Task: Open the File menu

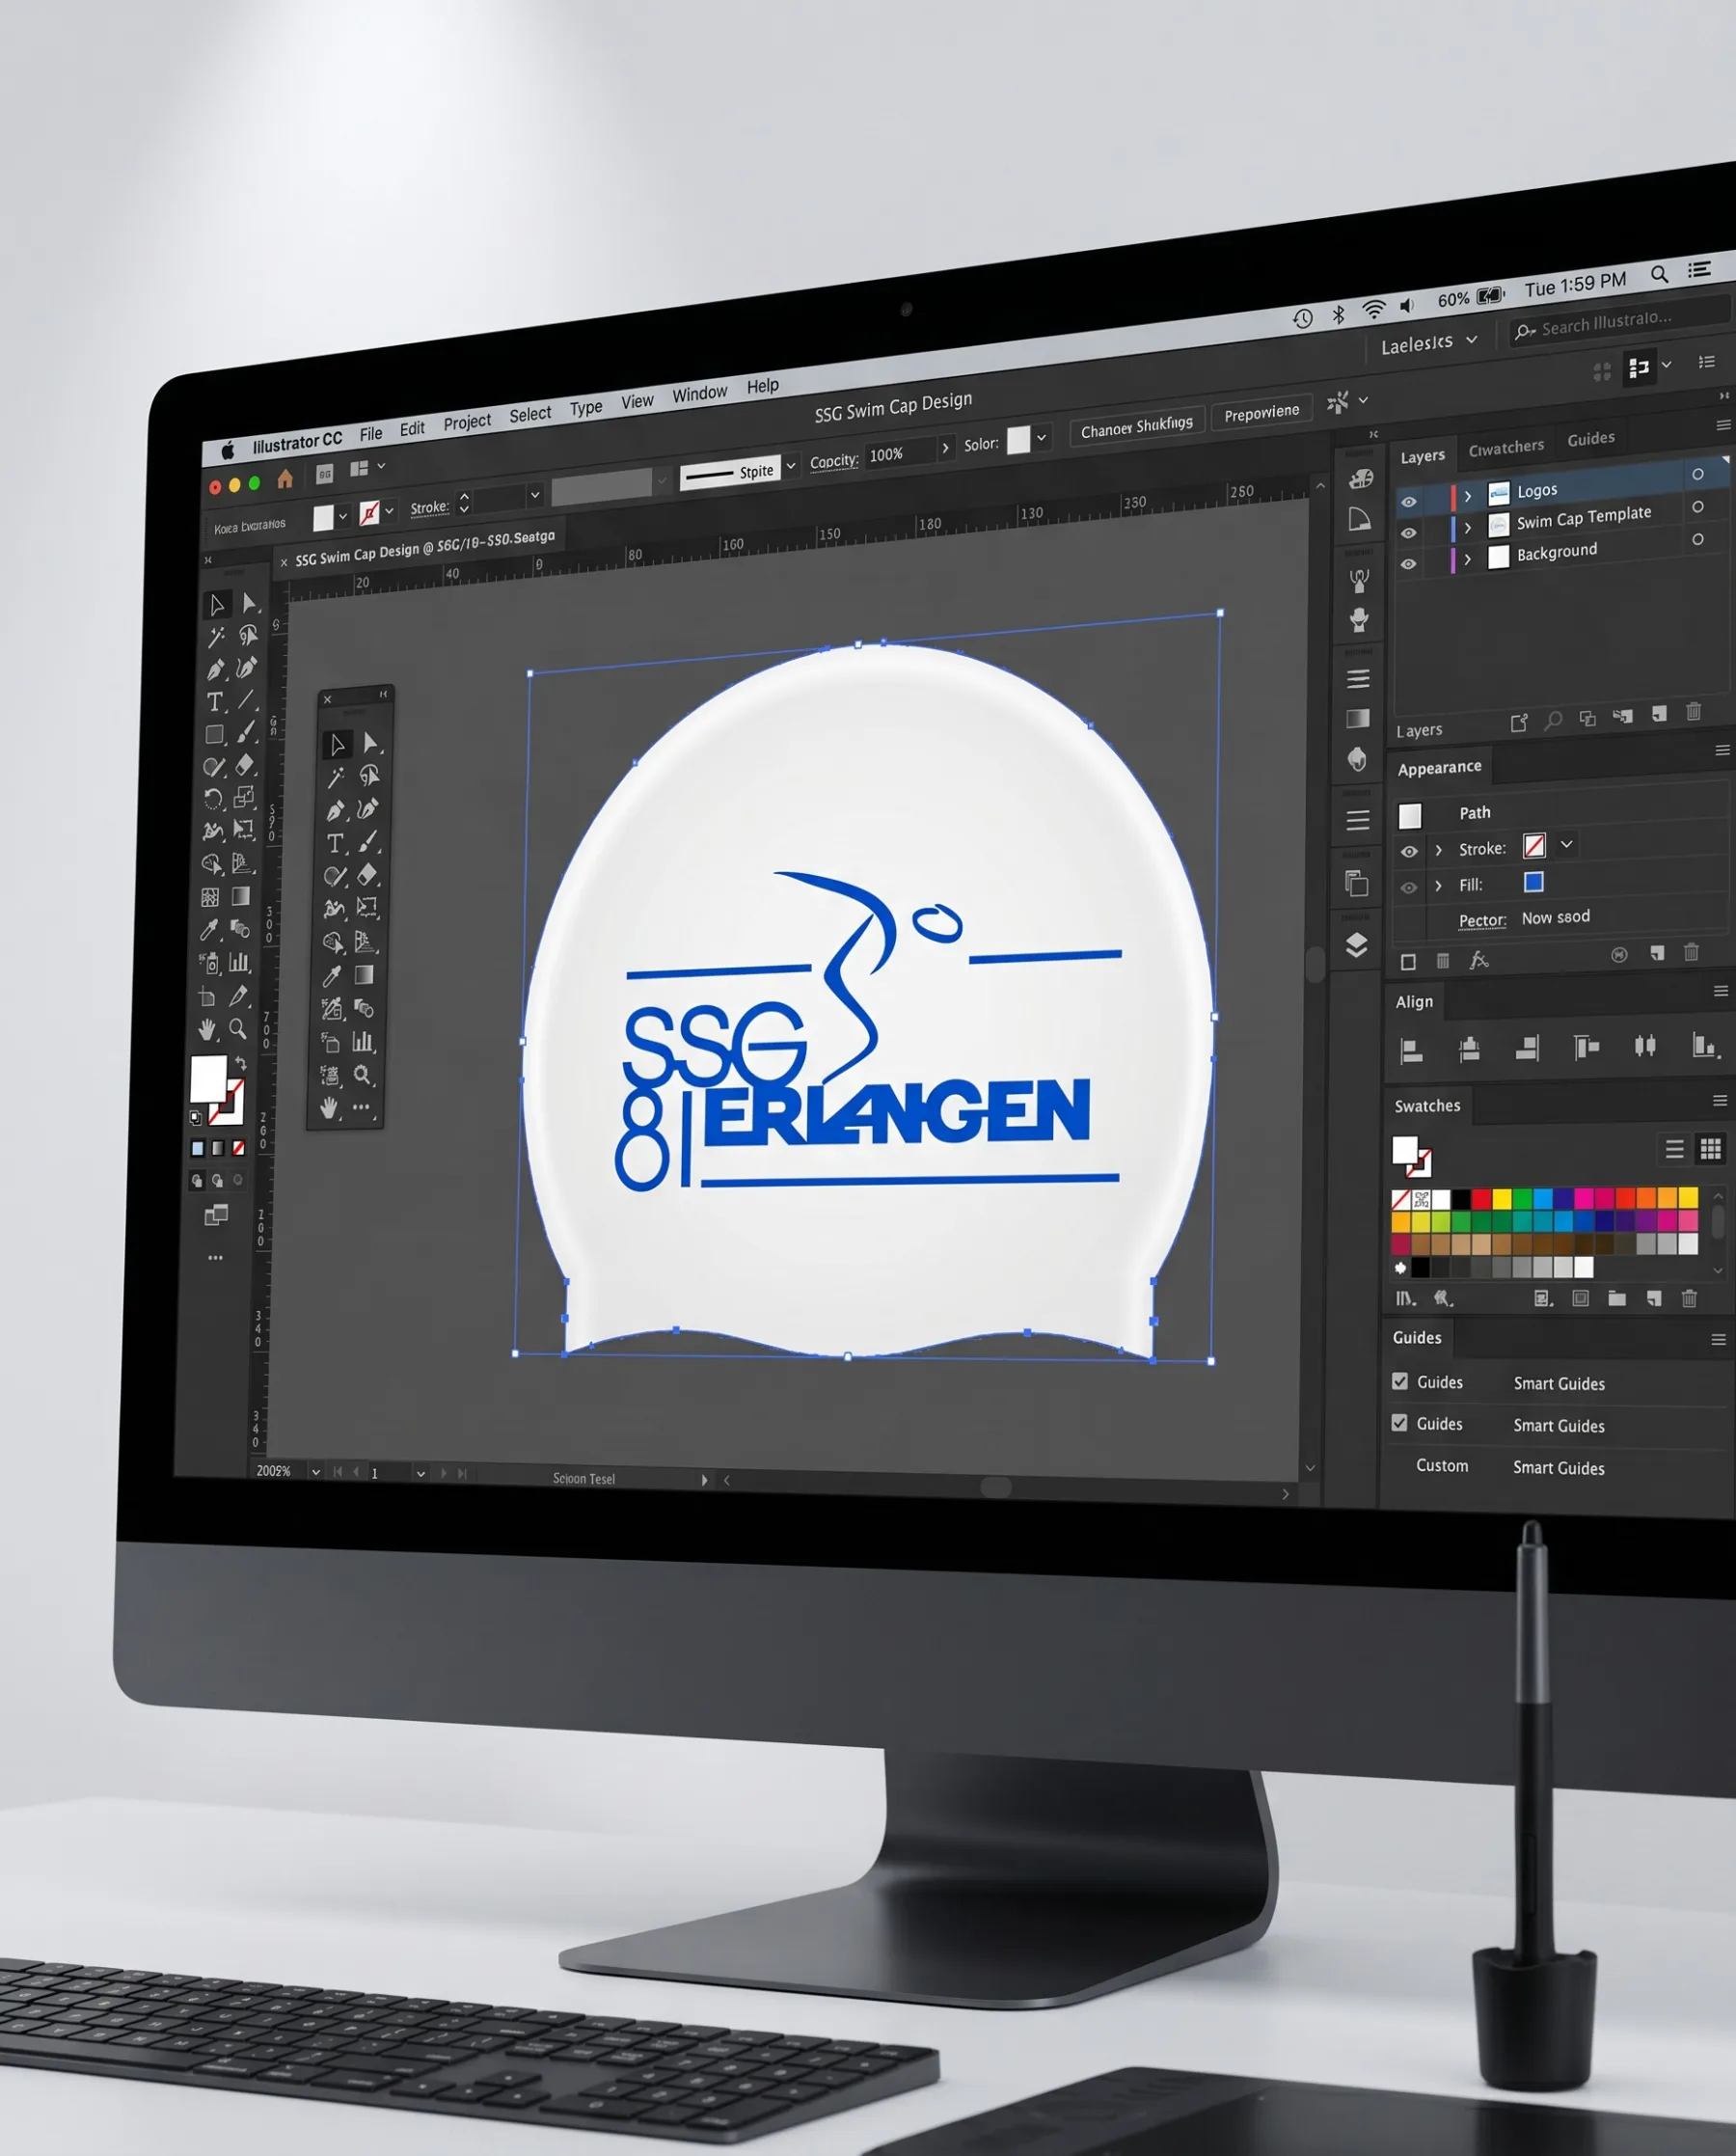Action: tap(371, 433)
